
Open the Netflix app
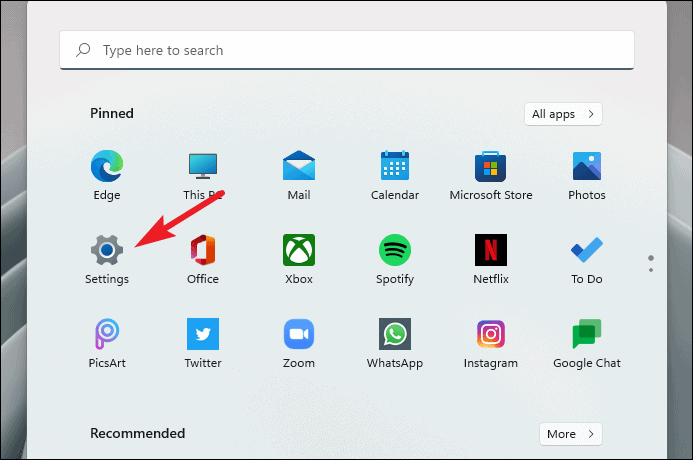[491, 250]
